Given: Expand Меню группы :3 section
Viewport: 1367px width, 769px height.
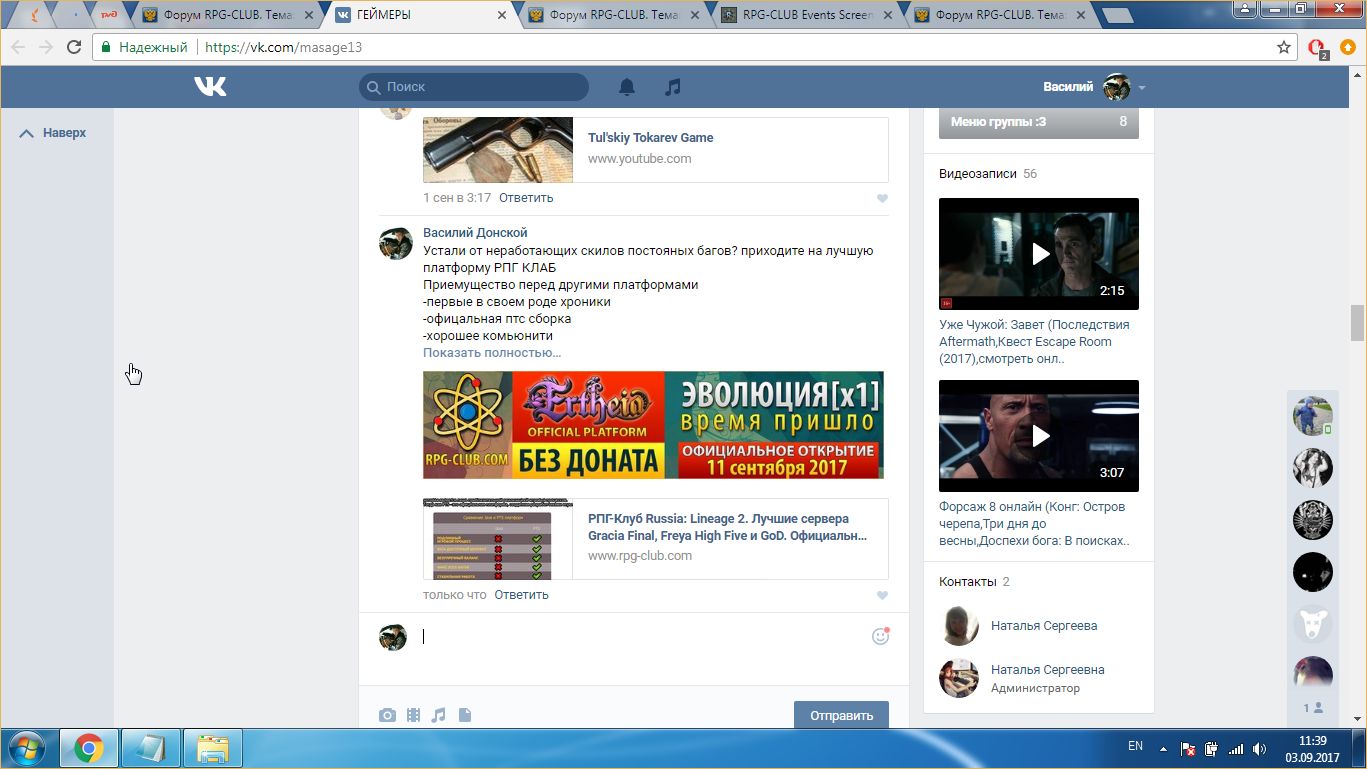Looking at the screenshot, I should point(1039,121).
